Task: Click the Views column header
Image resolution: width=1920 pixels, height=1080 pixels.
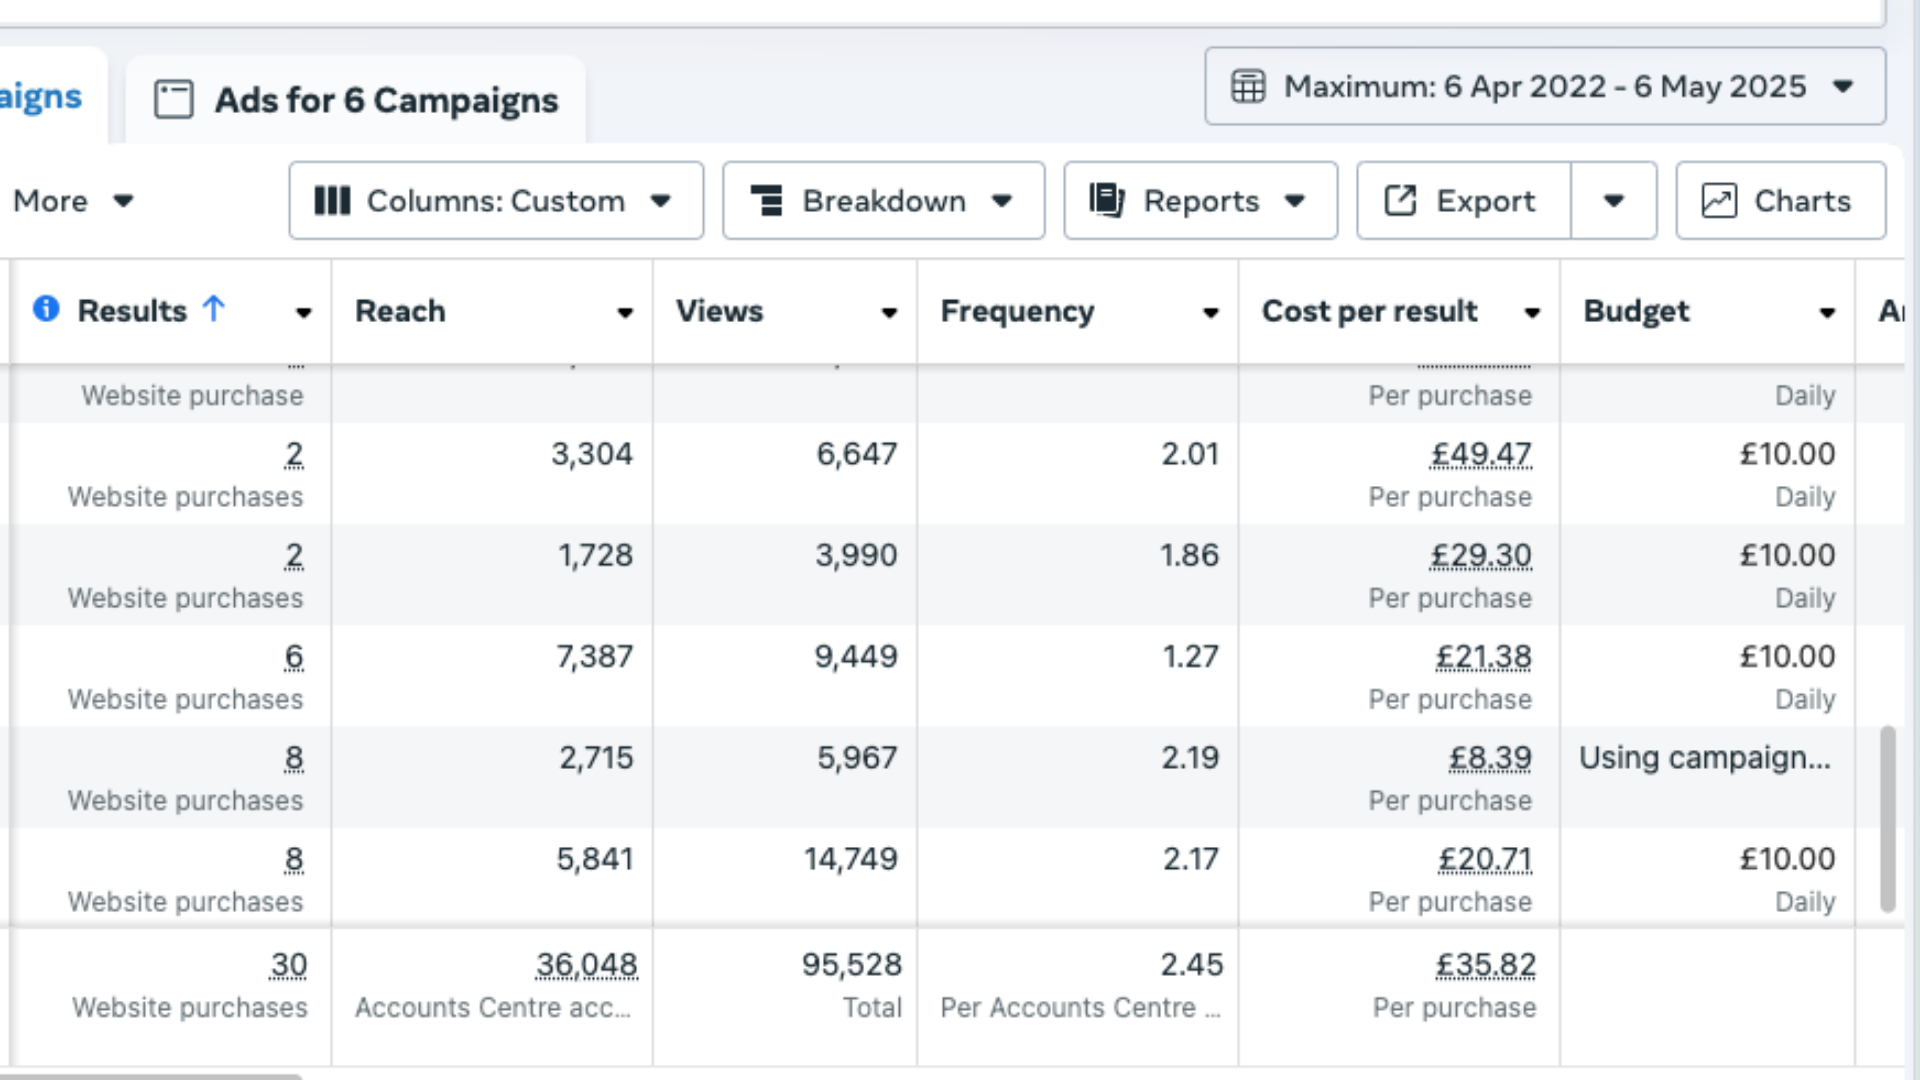Action: tap(719, 311)
